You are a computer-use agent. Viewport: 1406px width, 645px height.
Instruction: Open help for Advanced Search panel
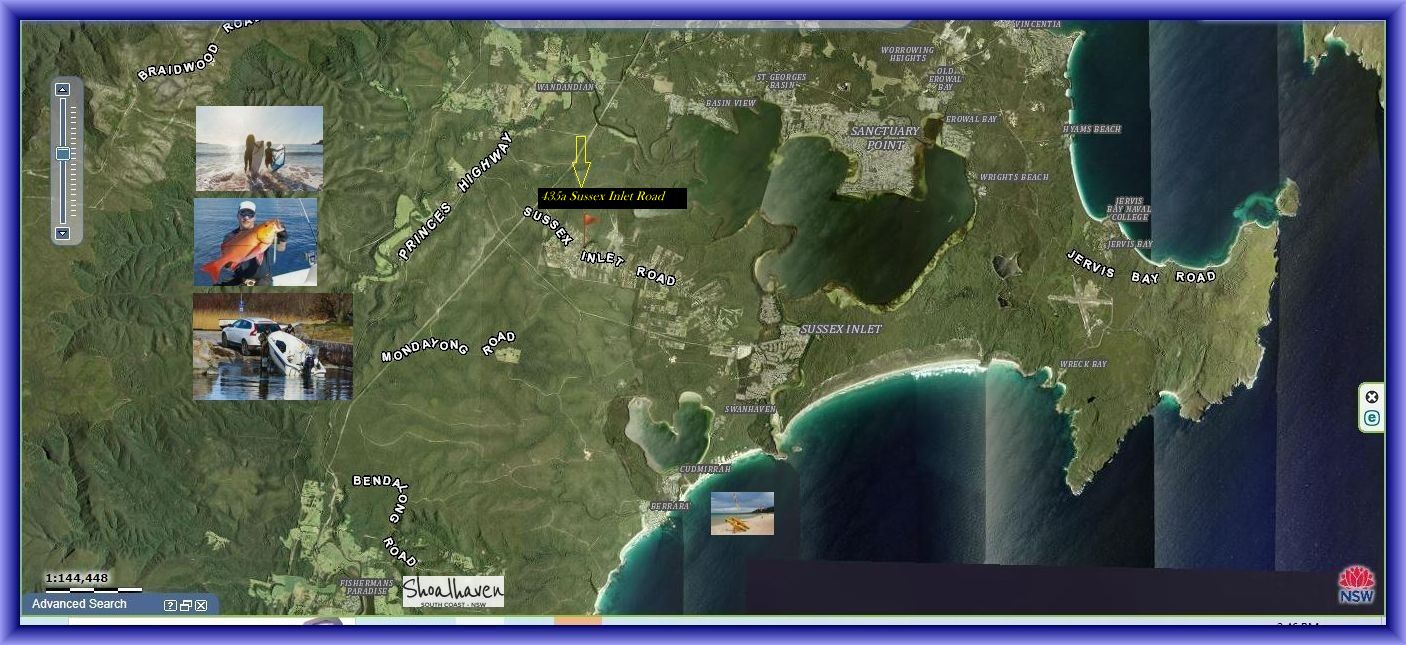point(171,605)
